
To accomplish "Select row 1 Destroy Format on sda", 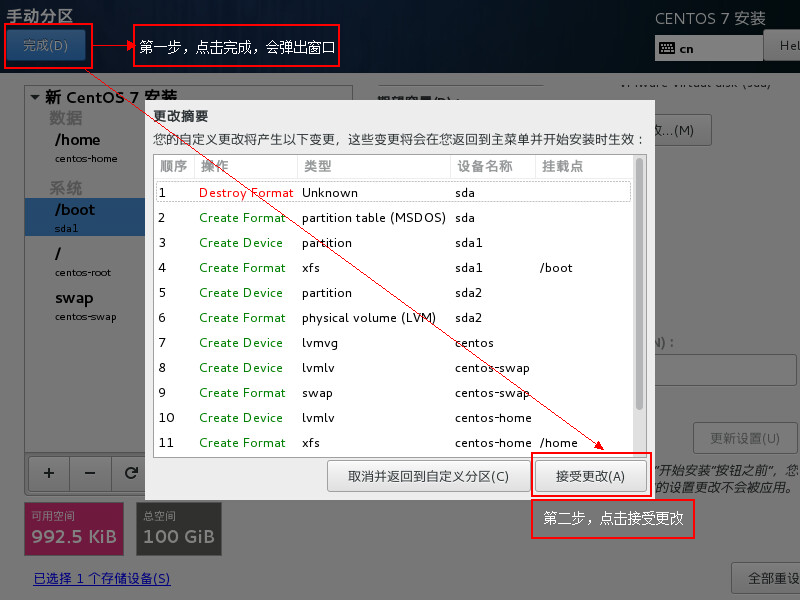I will pos(393,193).
